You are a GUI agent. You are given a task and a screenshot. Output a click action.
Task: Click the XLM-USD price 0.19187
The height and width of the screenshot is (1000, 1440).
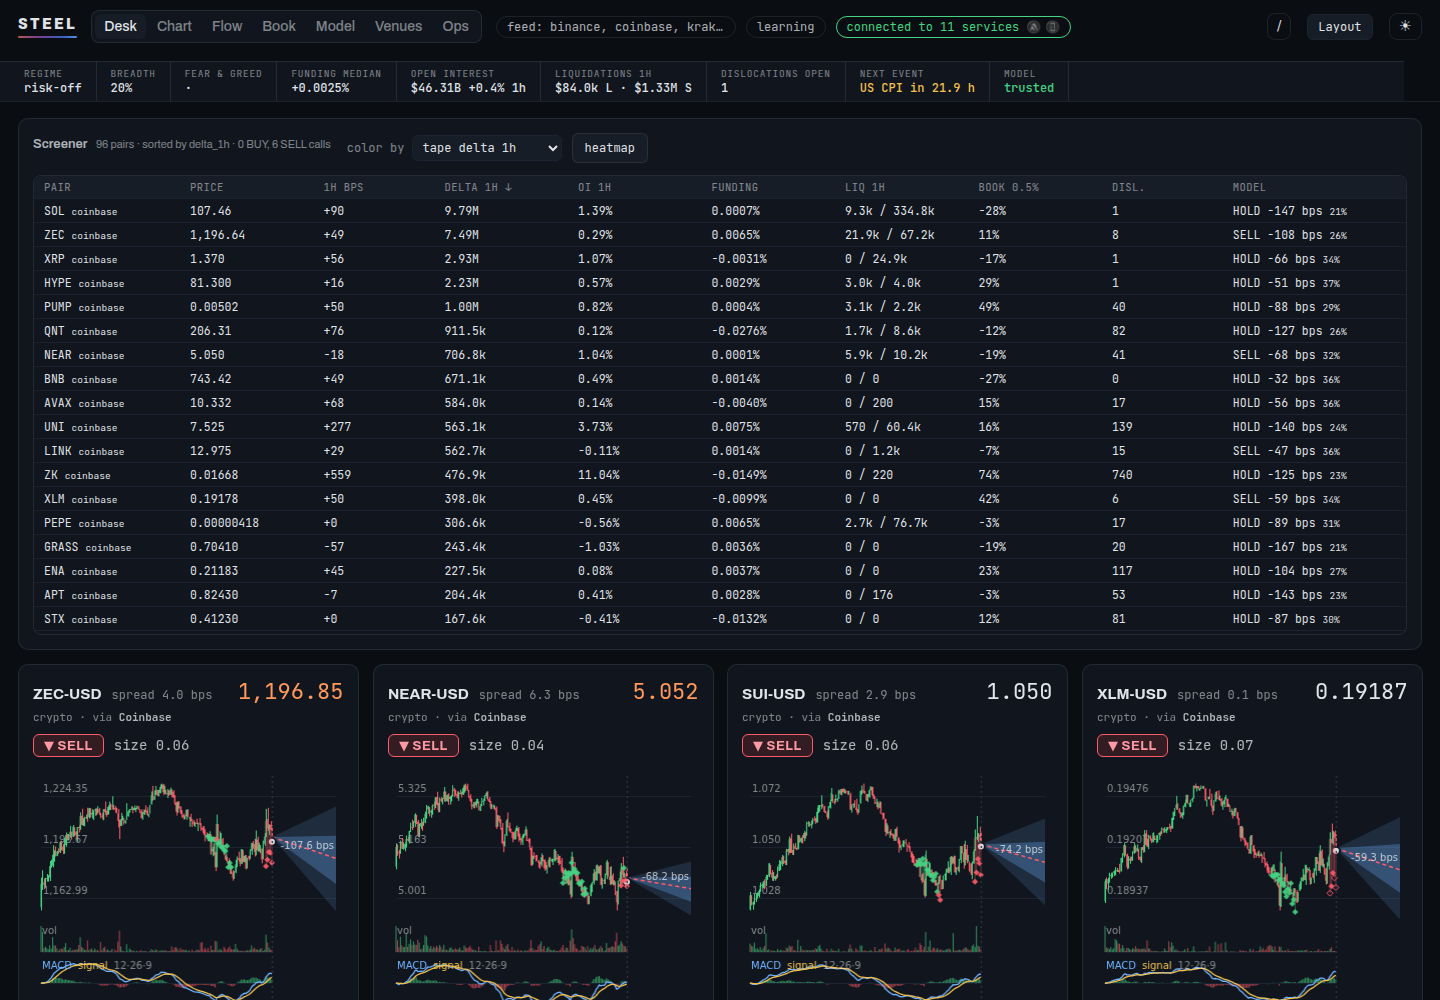pos(1361,692)
